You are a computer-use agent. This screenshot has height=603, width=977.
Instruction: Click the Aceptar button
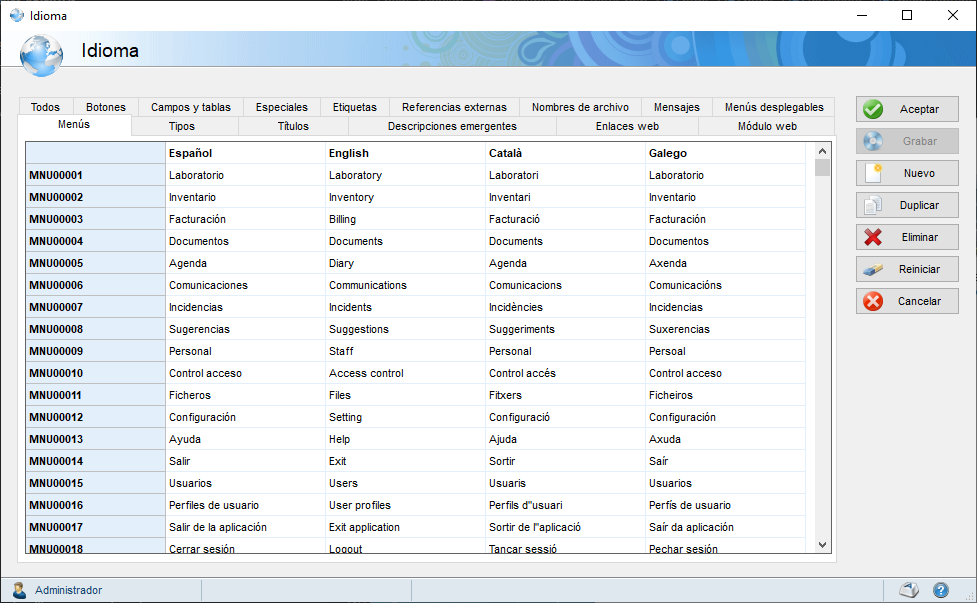click(907, 109)
